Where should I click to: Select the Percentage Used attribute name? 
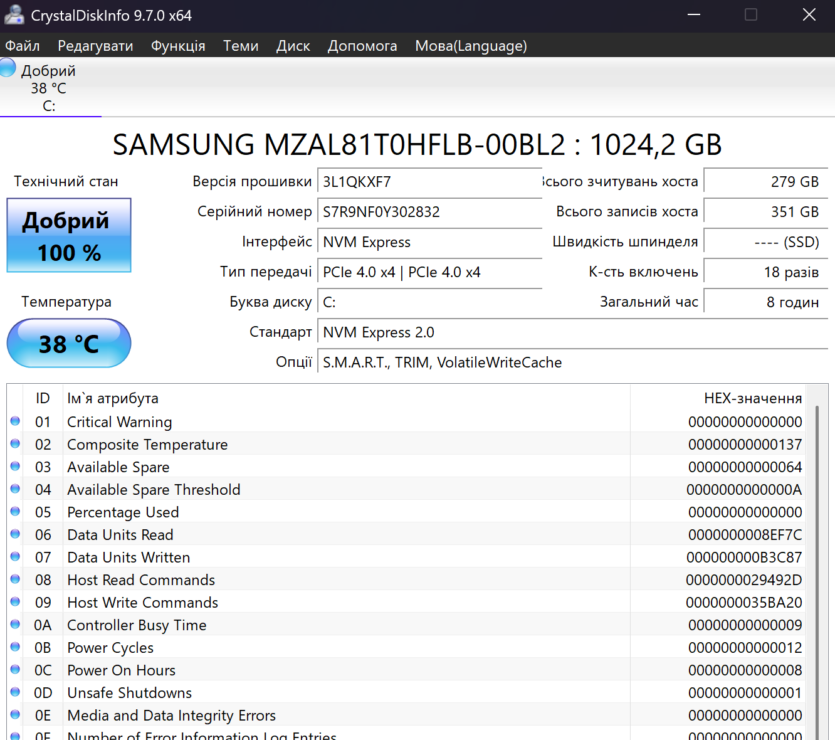click(x=123, y=512)
